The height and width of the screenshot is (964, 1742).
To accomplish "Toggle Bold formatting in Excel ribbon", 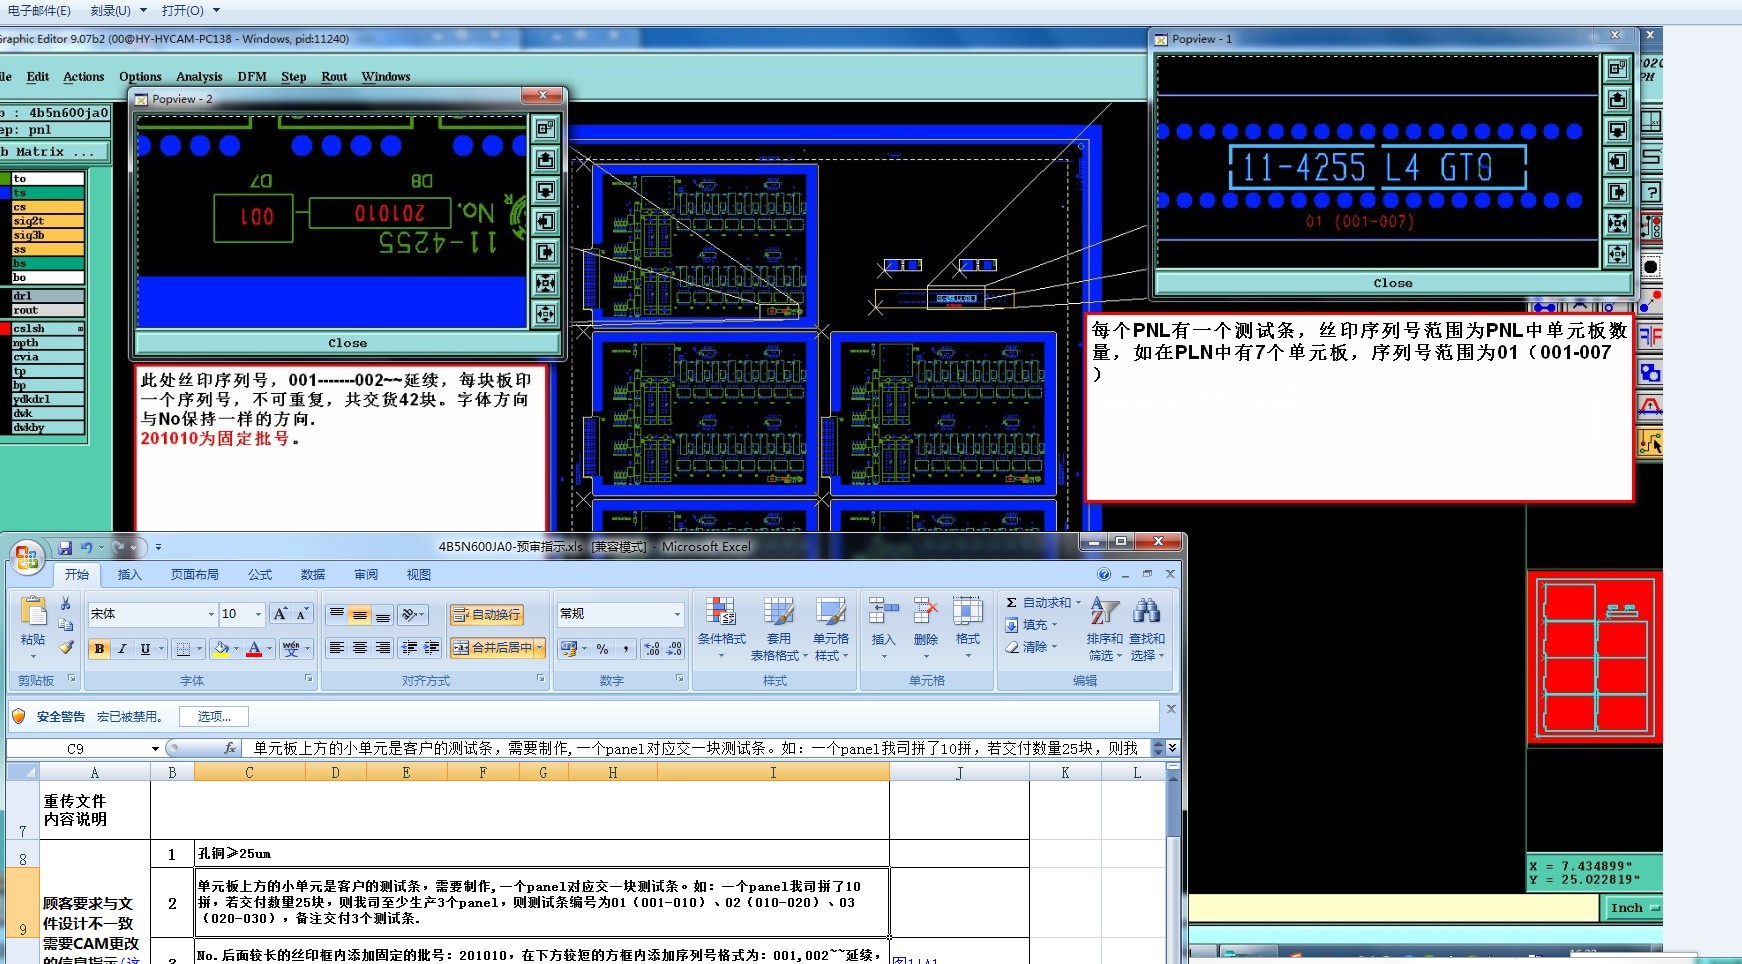I will (99, 649).
